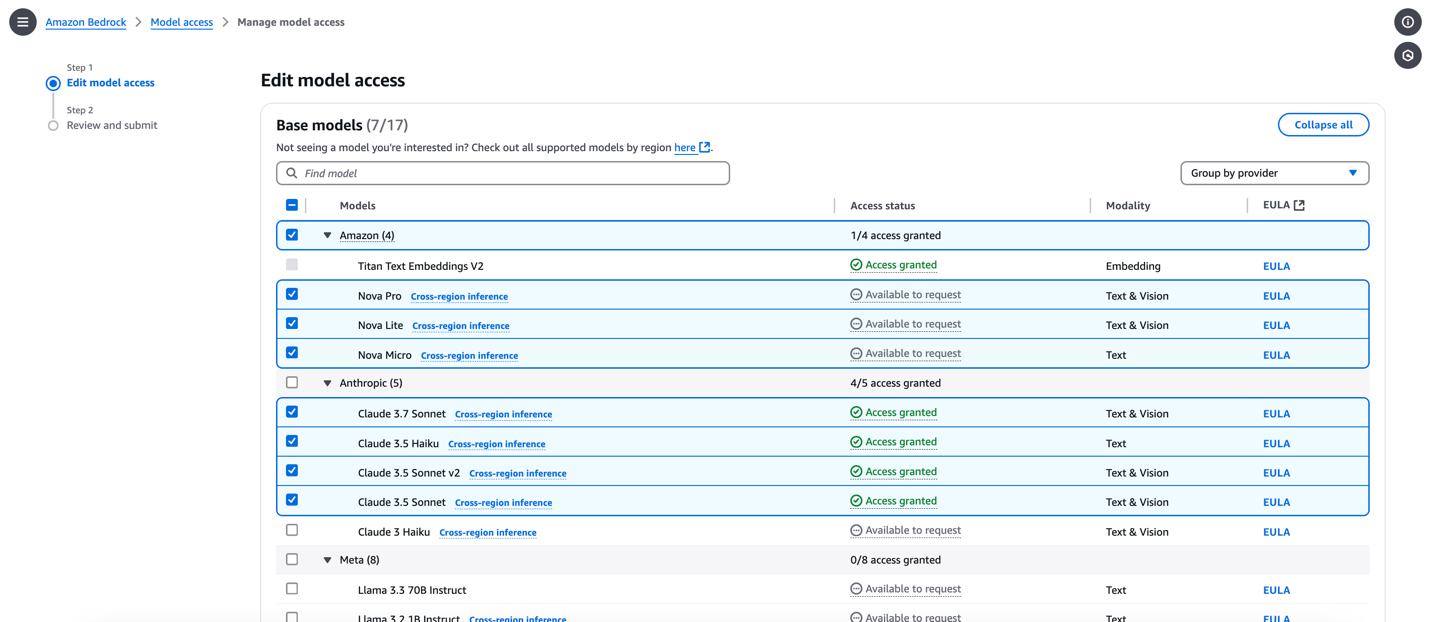Click the 'Edit model access' page heading

(333, 80)
